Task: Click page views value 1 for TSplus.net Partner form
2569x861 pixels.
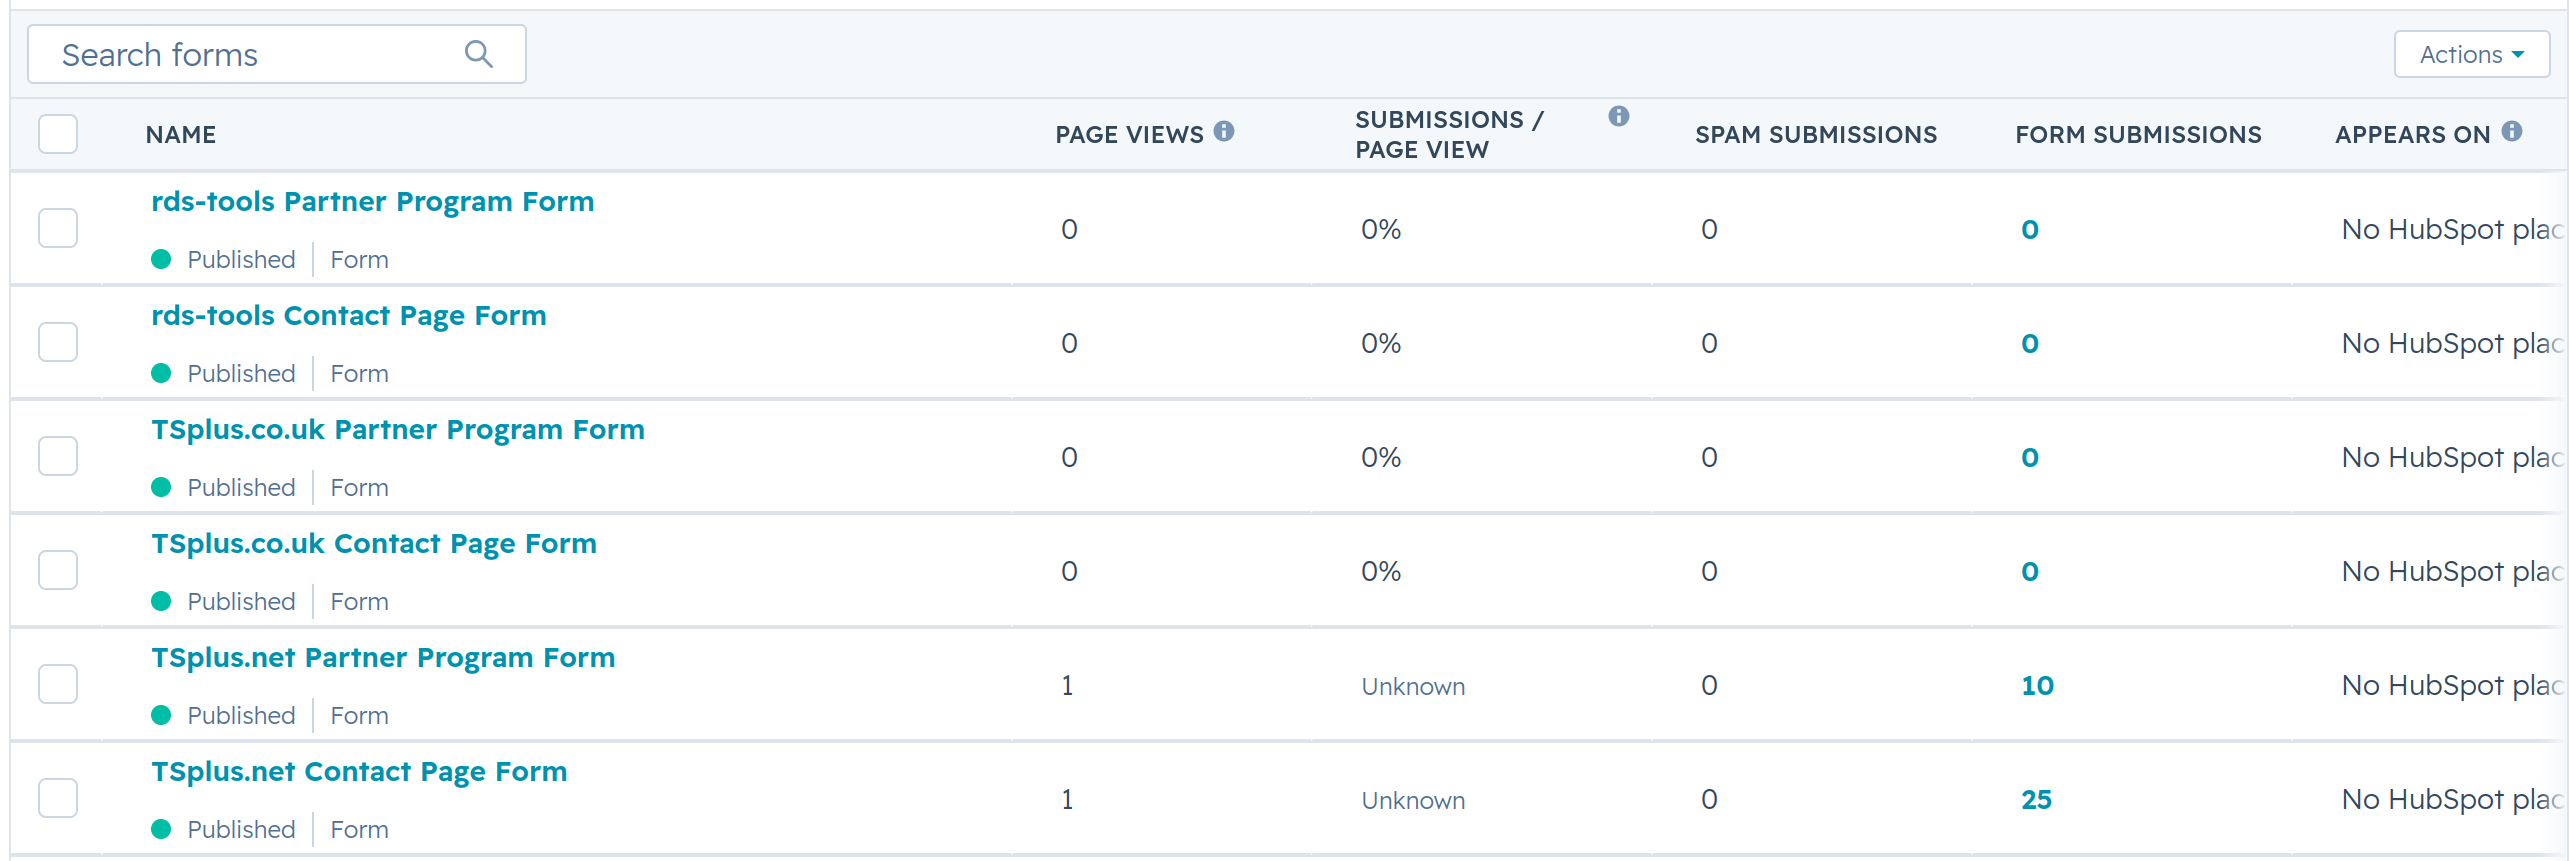Action: click(1067, 686)
